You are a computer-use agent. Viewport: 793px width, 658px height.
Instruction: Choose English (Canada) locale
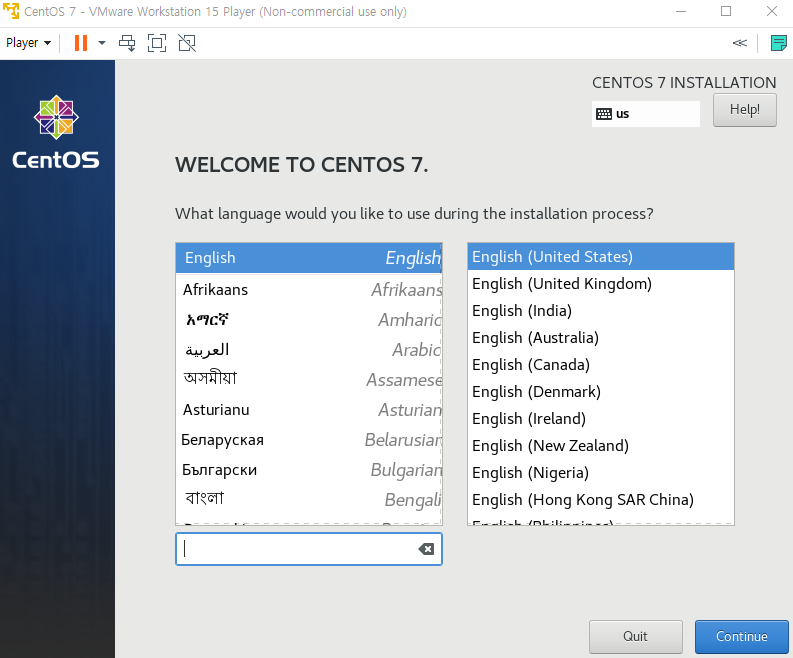(x=601, y=365)
